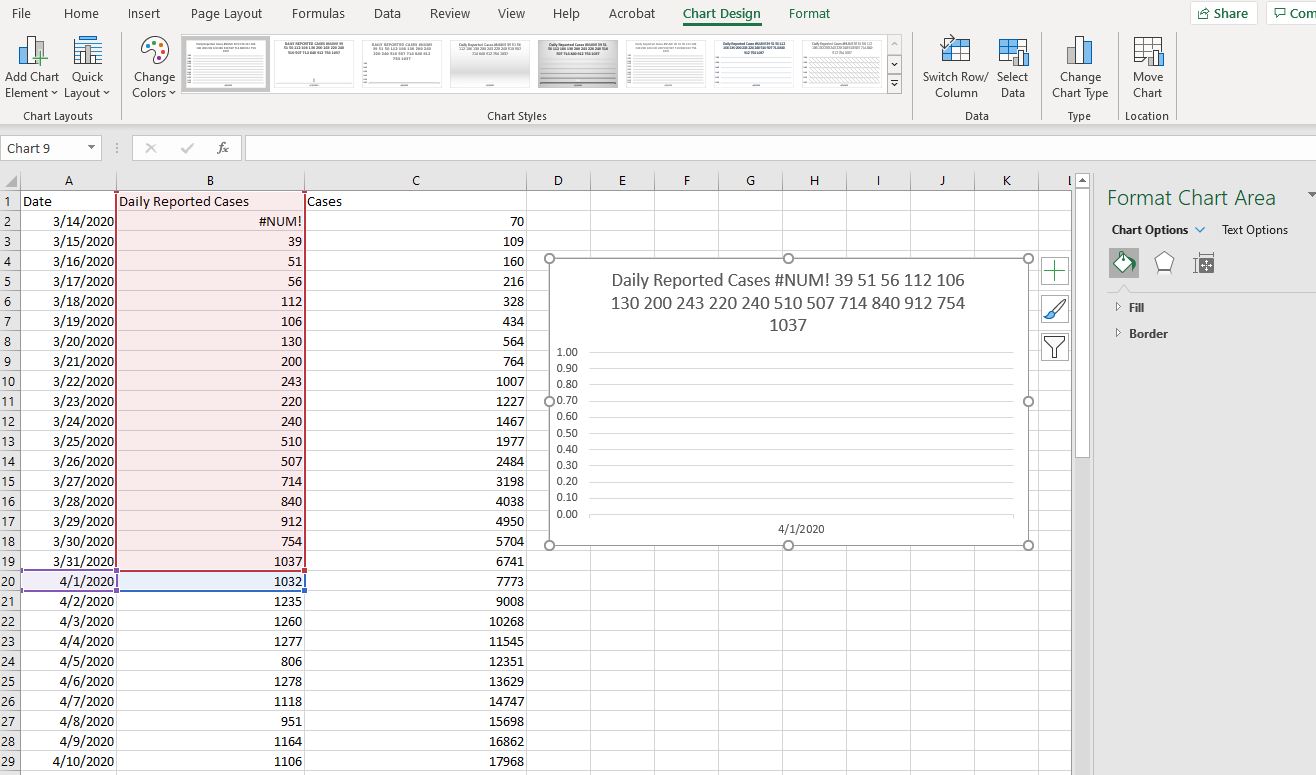Open Quick Layout options
Screen dimensions: 1316x775
(87, 67)
